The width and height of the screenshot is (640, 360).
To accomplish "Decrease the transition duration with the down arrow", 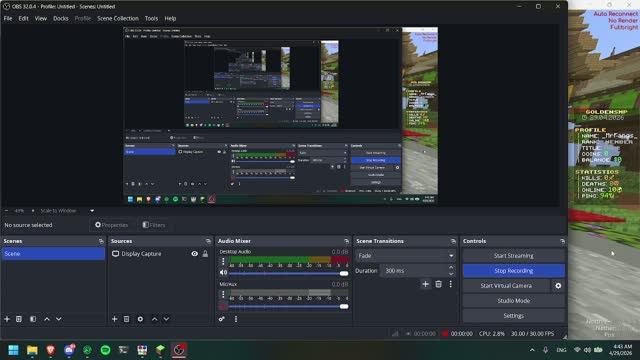I will [x=451, y=274].
